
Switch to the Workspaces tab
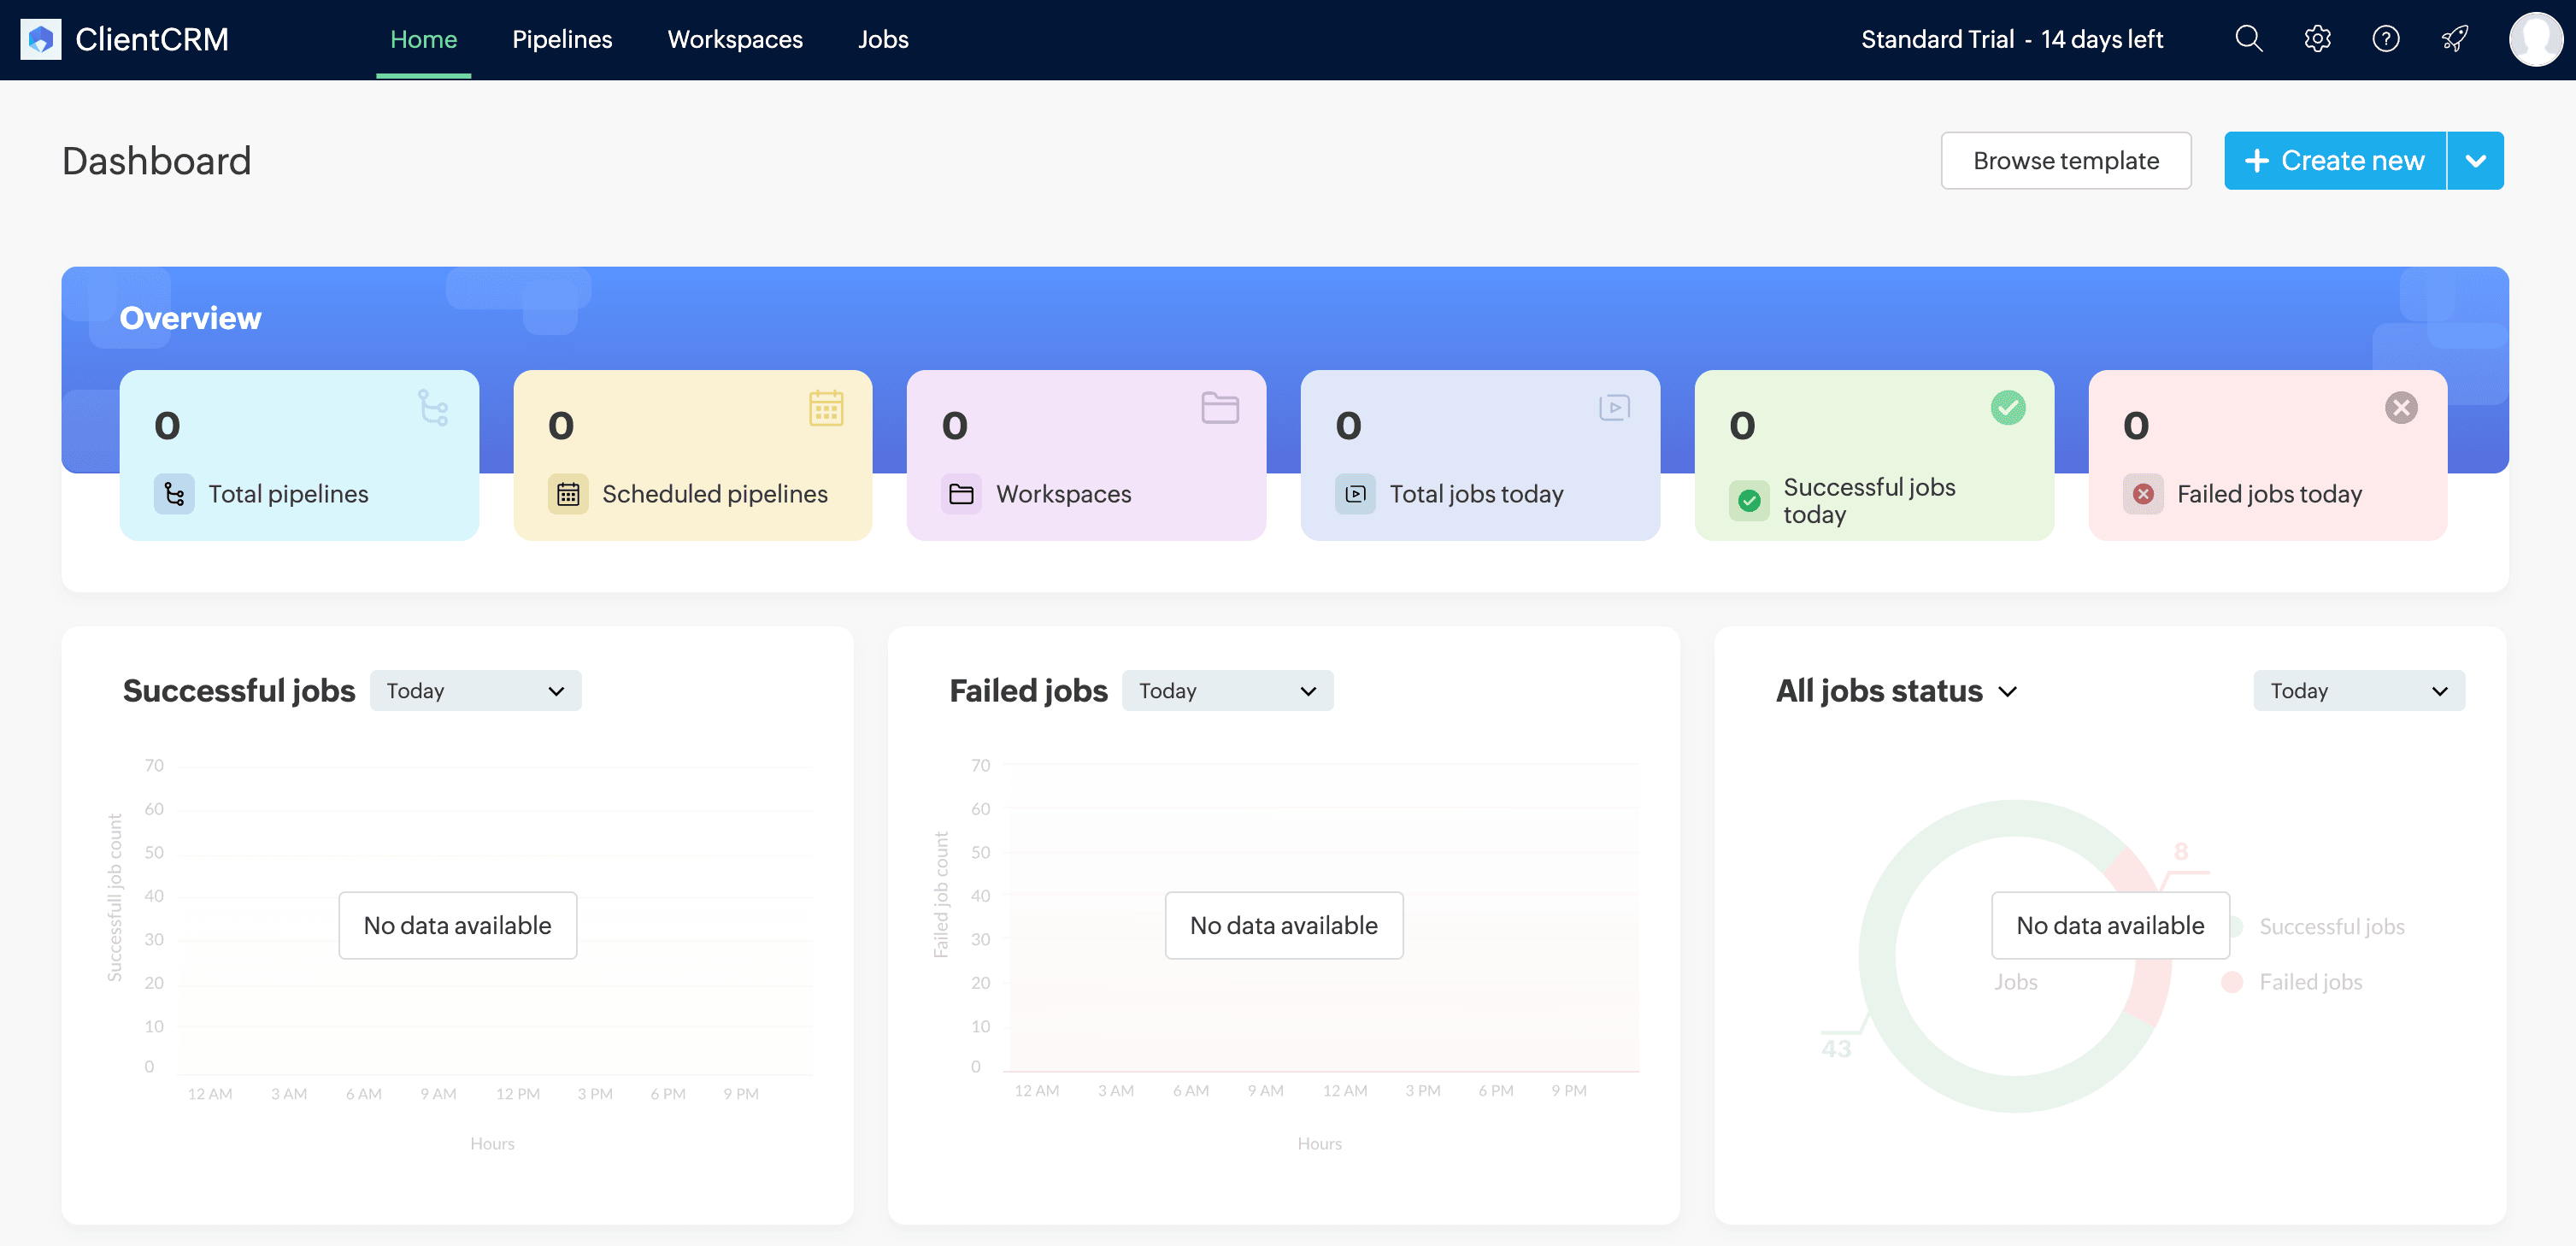(x=735, y=39)
